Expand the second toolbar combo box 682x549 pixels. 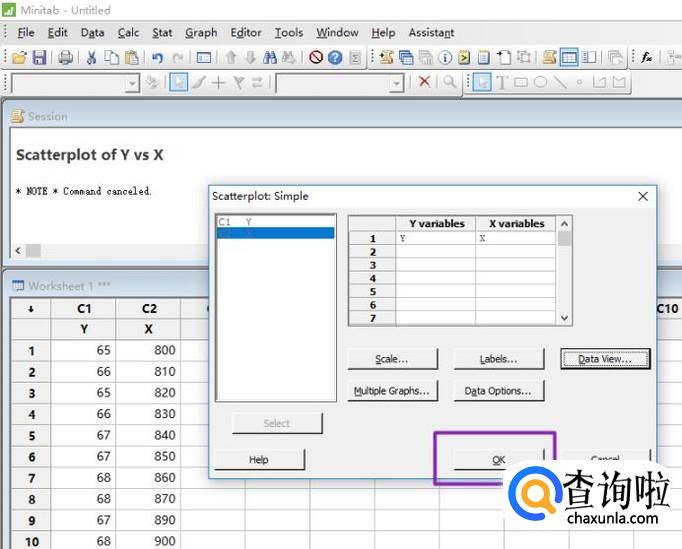coord(396,83)
